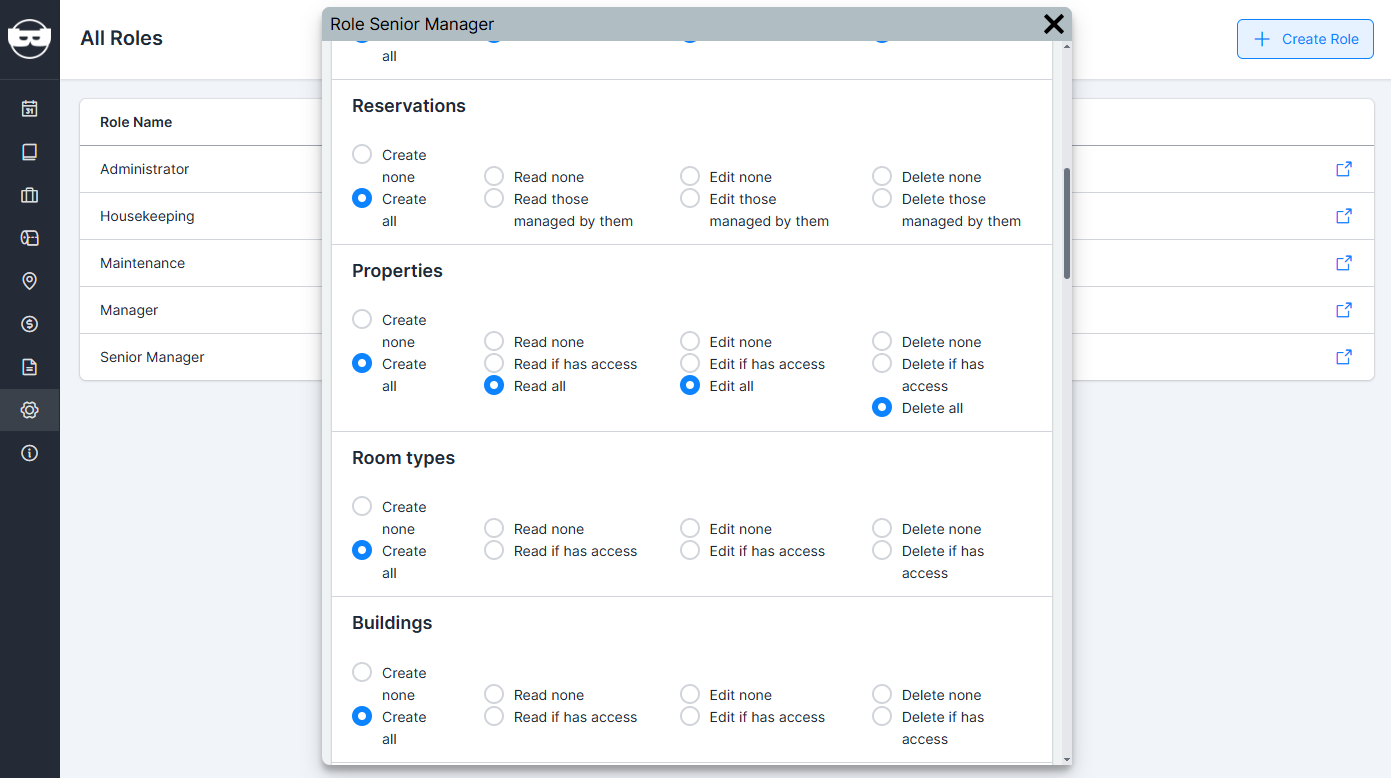Viewport: 1391px width, 778px height.
Task: Select Create none for Properties
Action: pos(361,320)
